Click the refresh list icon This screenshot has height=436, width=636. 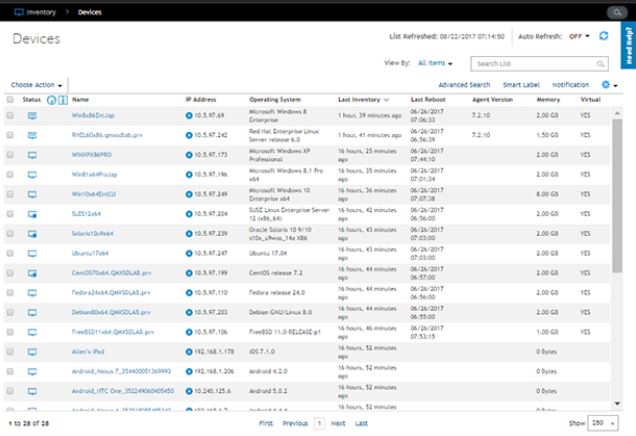[x=603, y=36]
